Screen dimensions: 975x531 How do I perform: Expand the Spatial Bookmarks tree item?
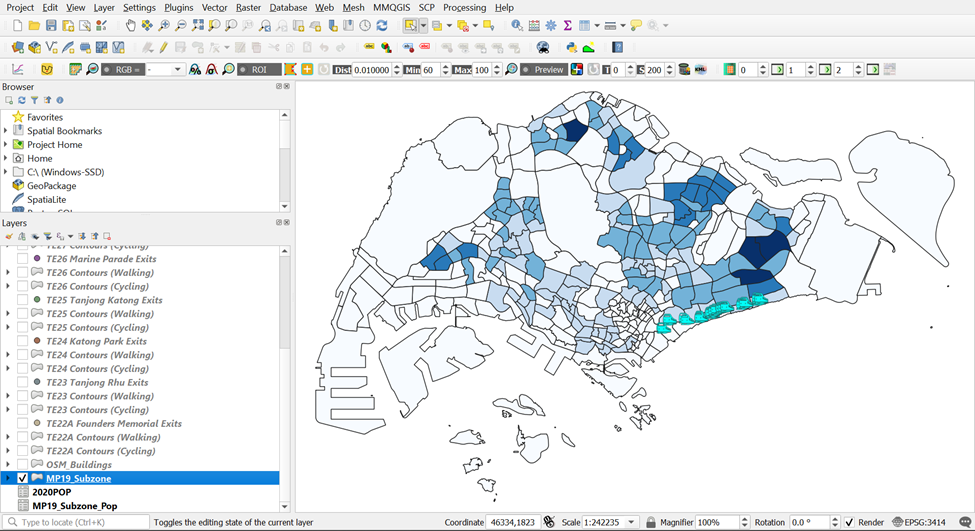(x=6, y=131)
